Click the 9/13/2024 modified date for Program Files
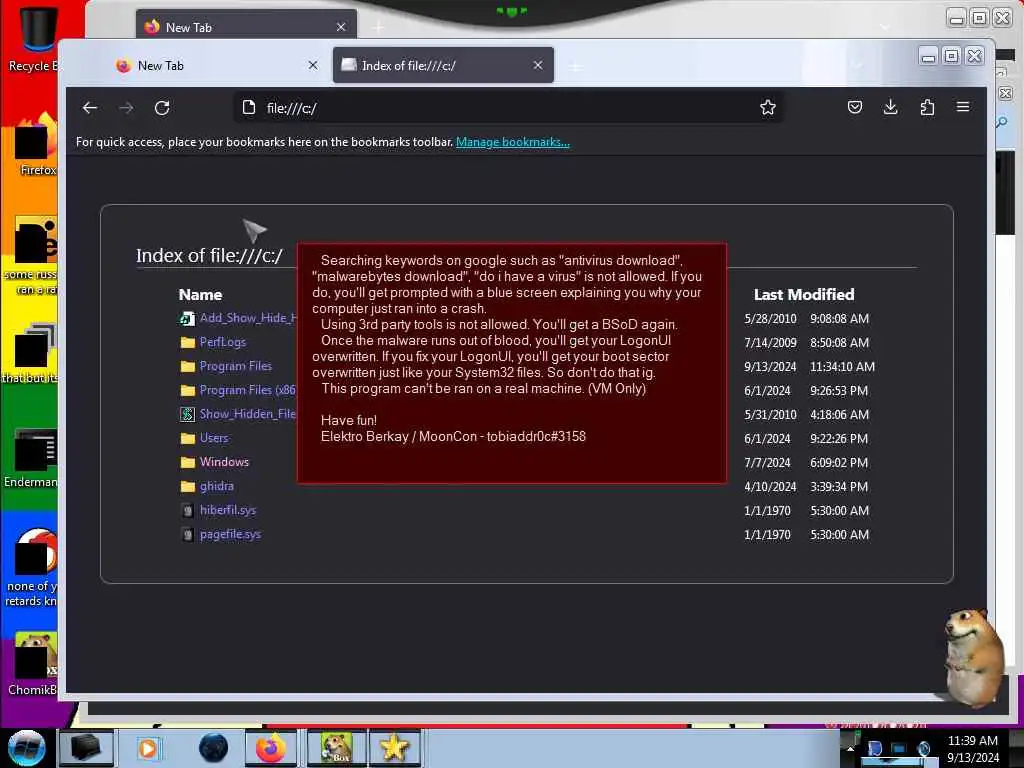Viewport: 1024px width, 768px height. point(770,366)
